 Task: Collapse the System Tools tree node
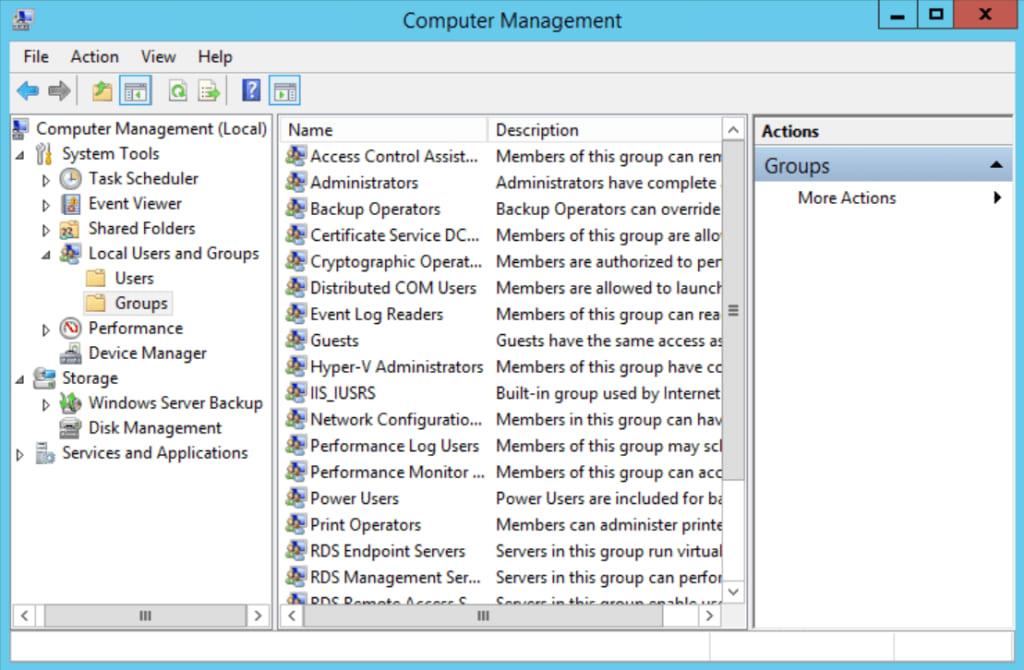point(20,155)
